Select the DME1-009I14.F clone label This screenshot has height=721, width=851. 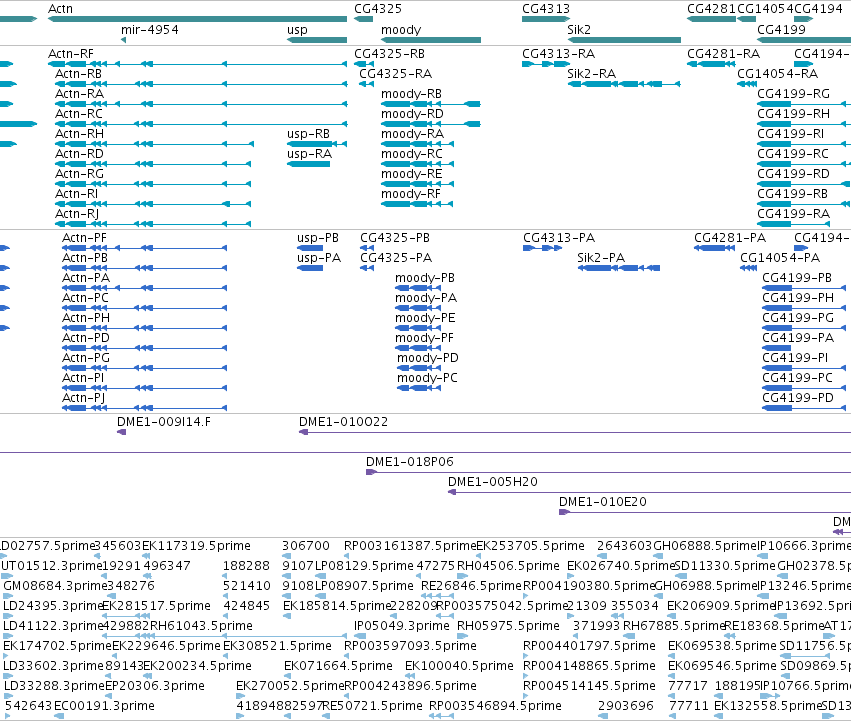click(164, 422)
